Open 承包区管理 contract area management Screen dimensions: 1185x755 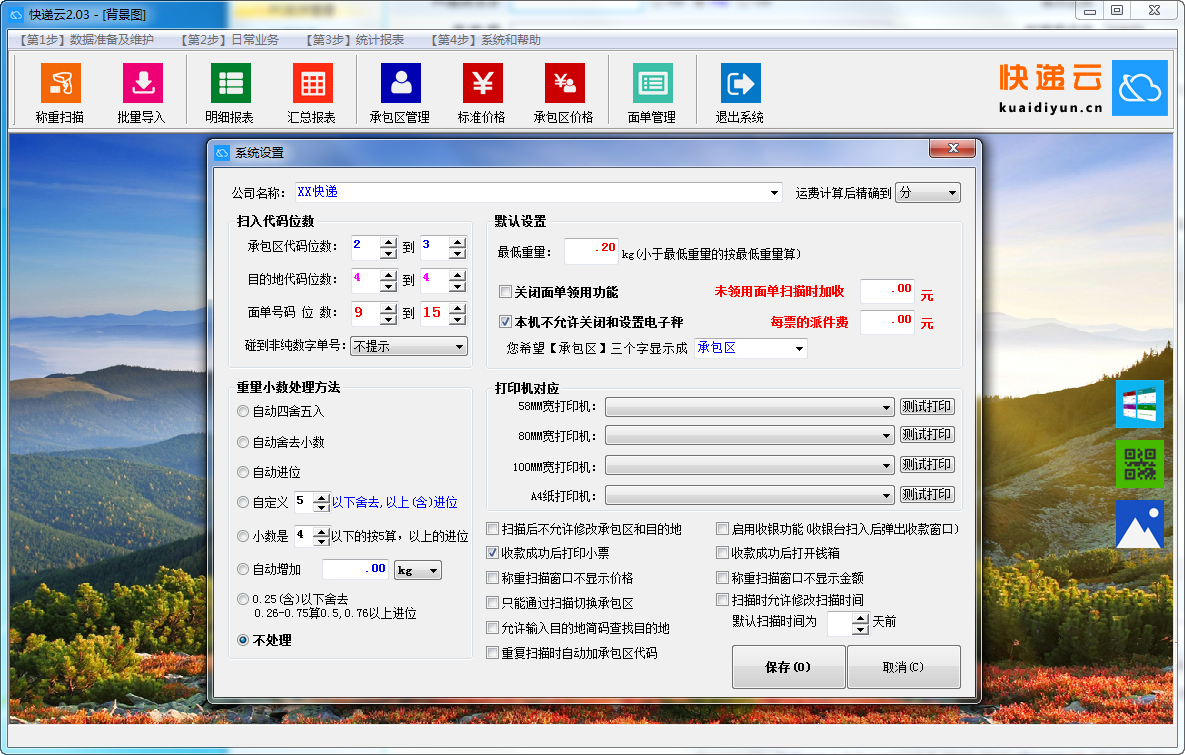400,84
